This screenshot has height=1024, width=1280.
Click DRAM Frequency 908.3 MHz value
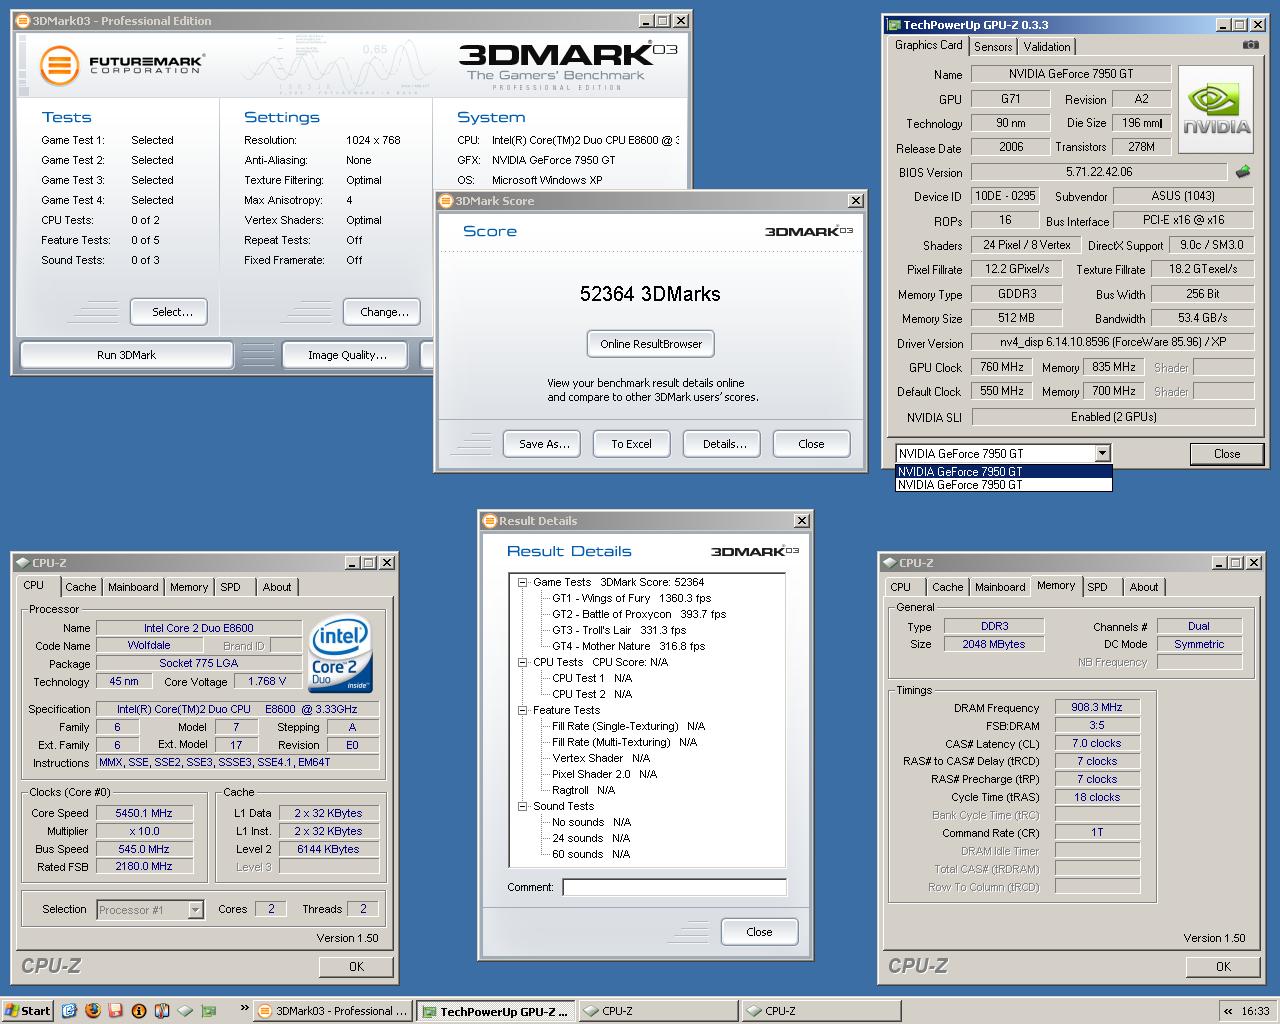click(x=1097, y=707)
